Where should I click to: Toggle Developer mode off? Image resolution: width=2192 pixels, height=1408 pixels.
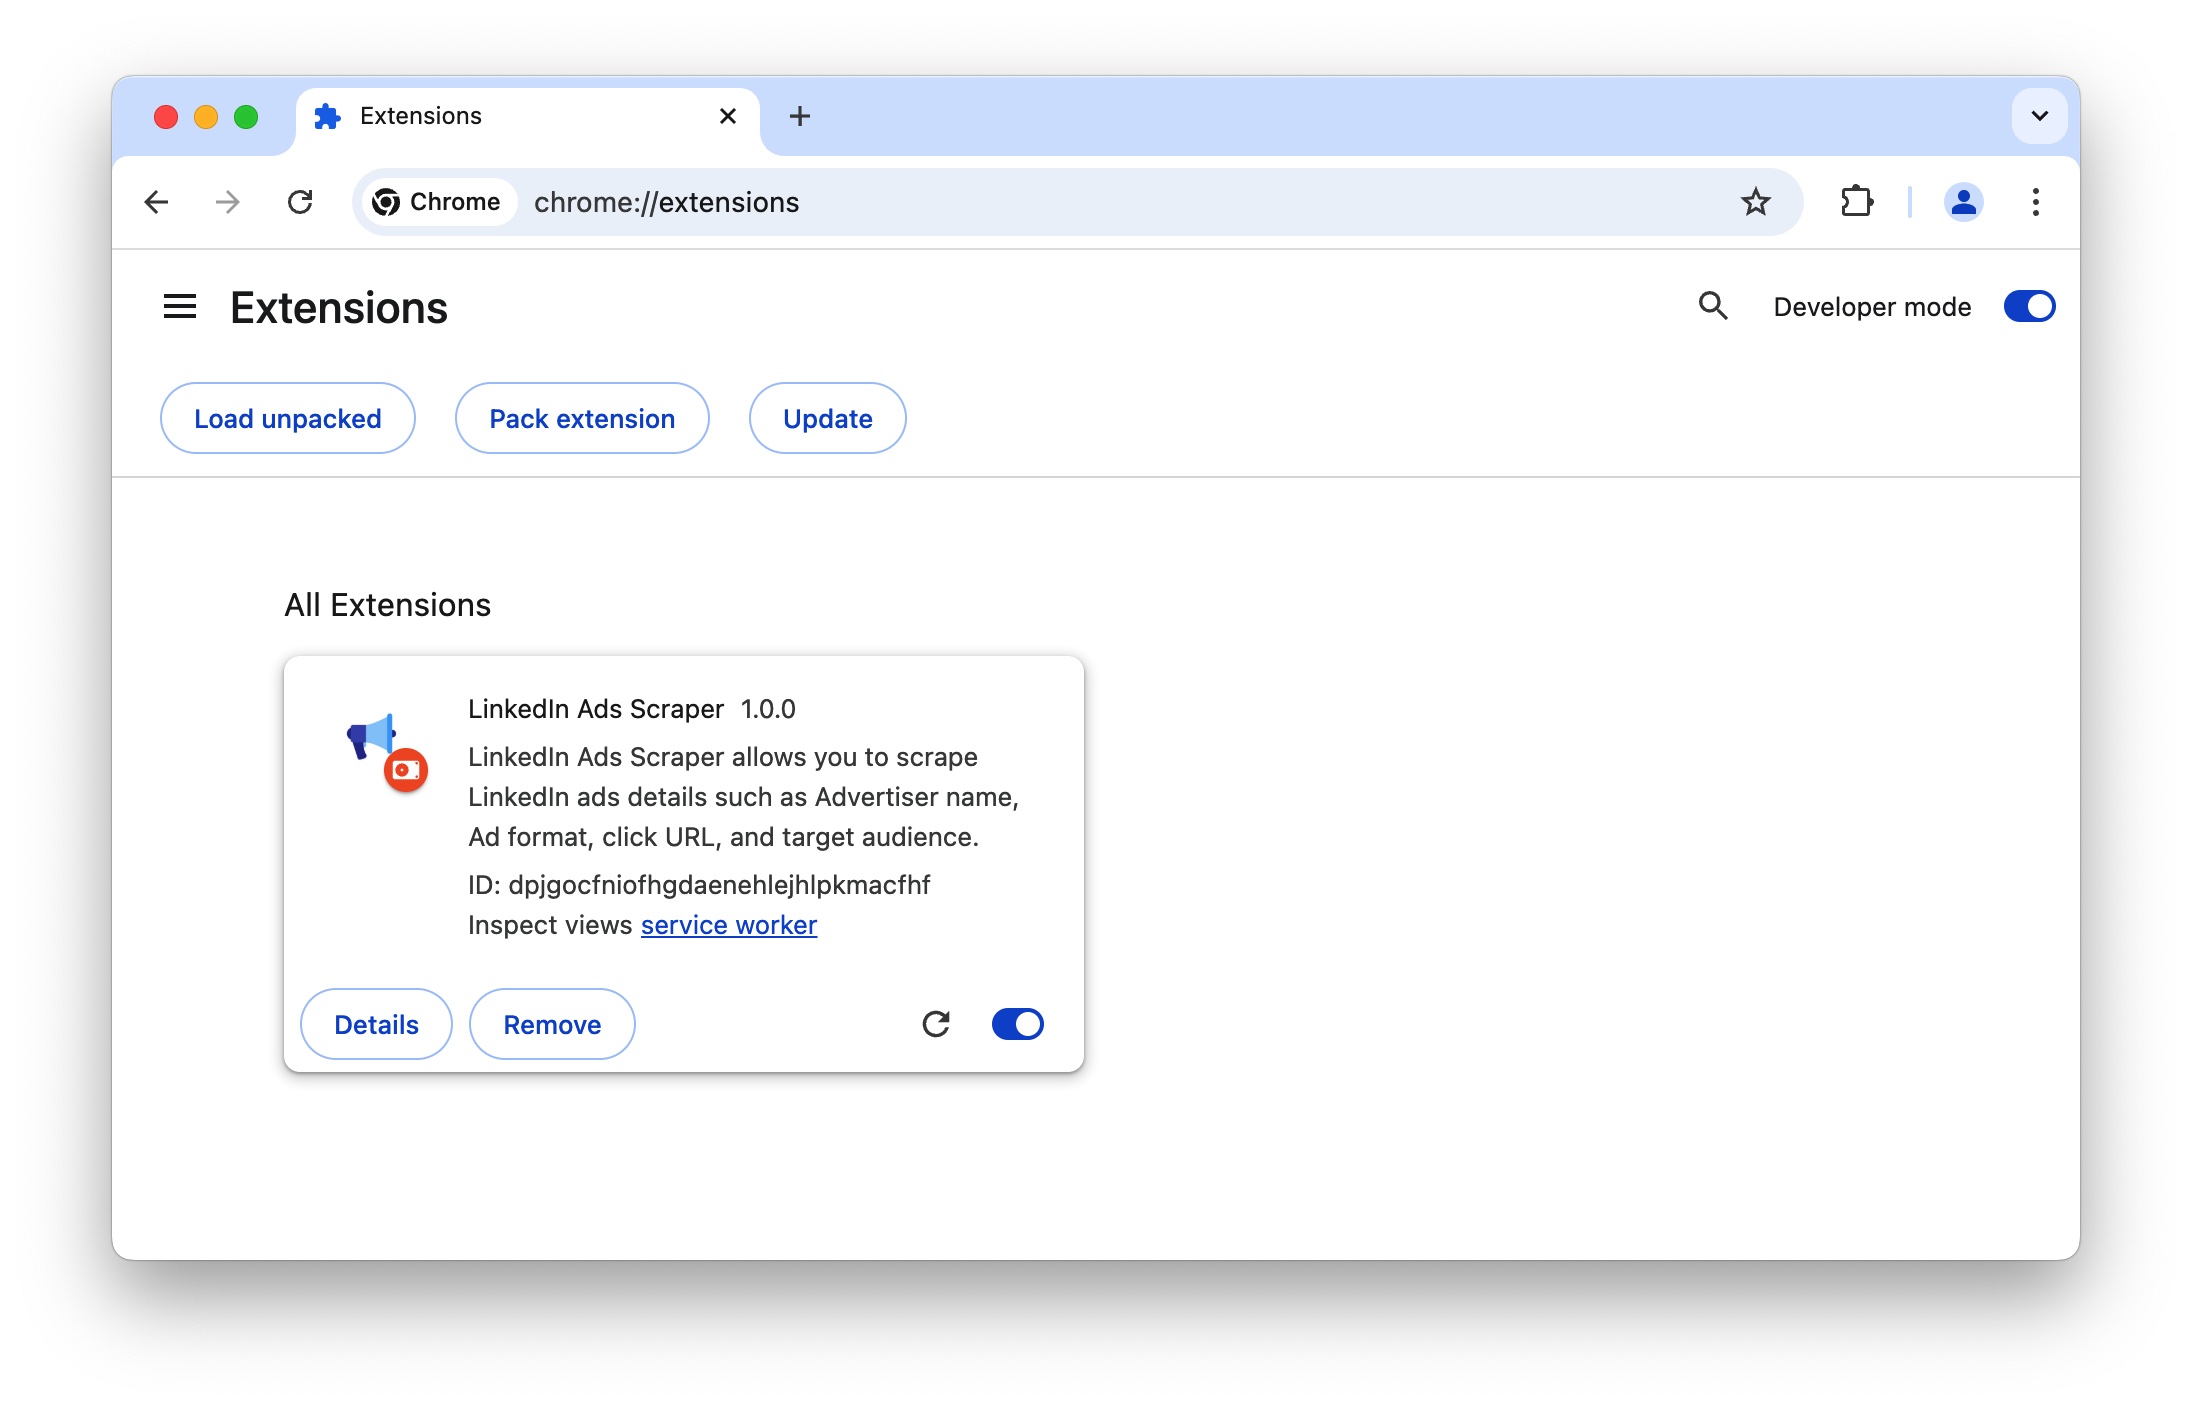(x=2029, y=306)
